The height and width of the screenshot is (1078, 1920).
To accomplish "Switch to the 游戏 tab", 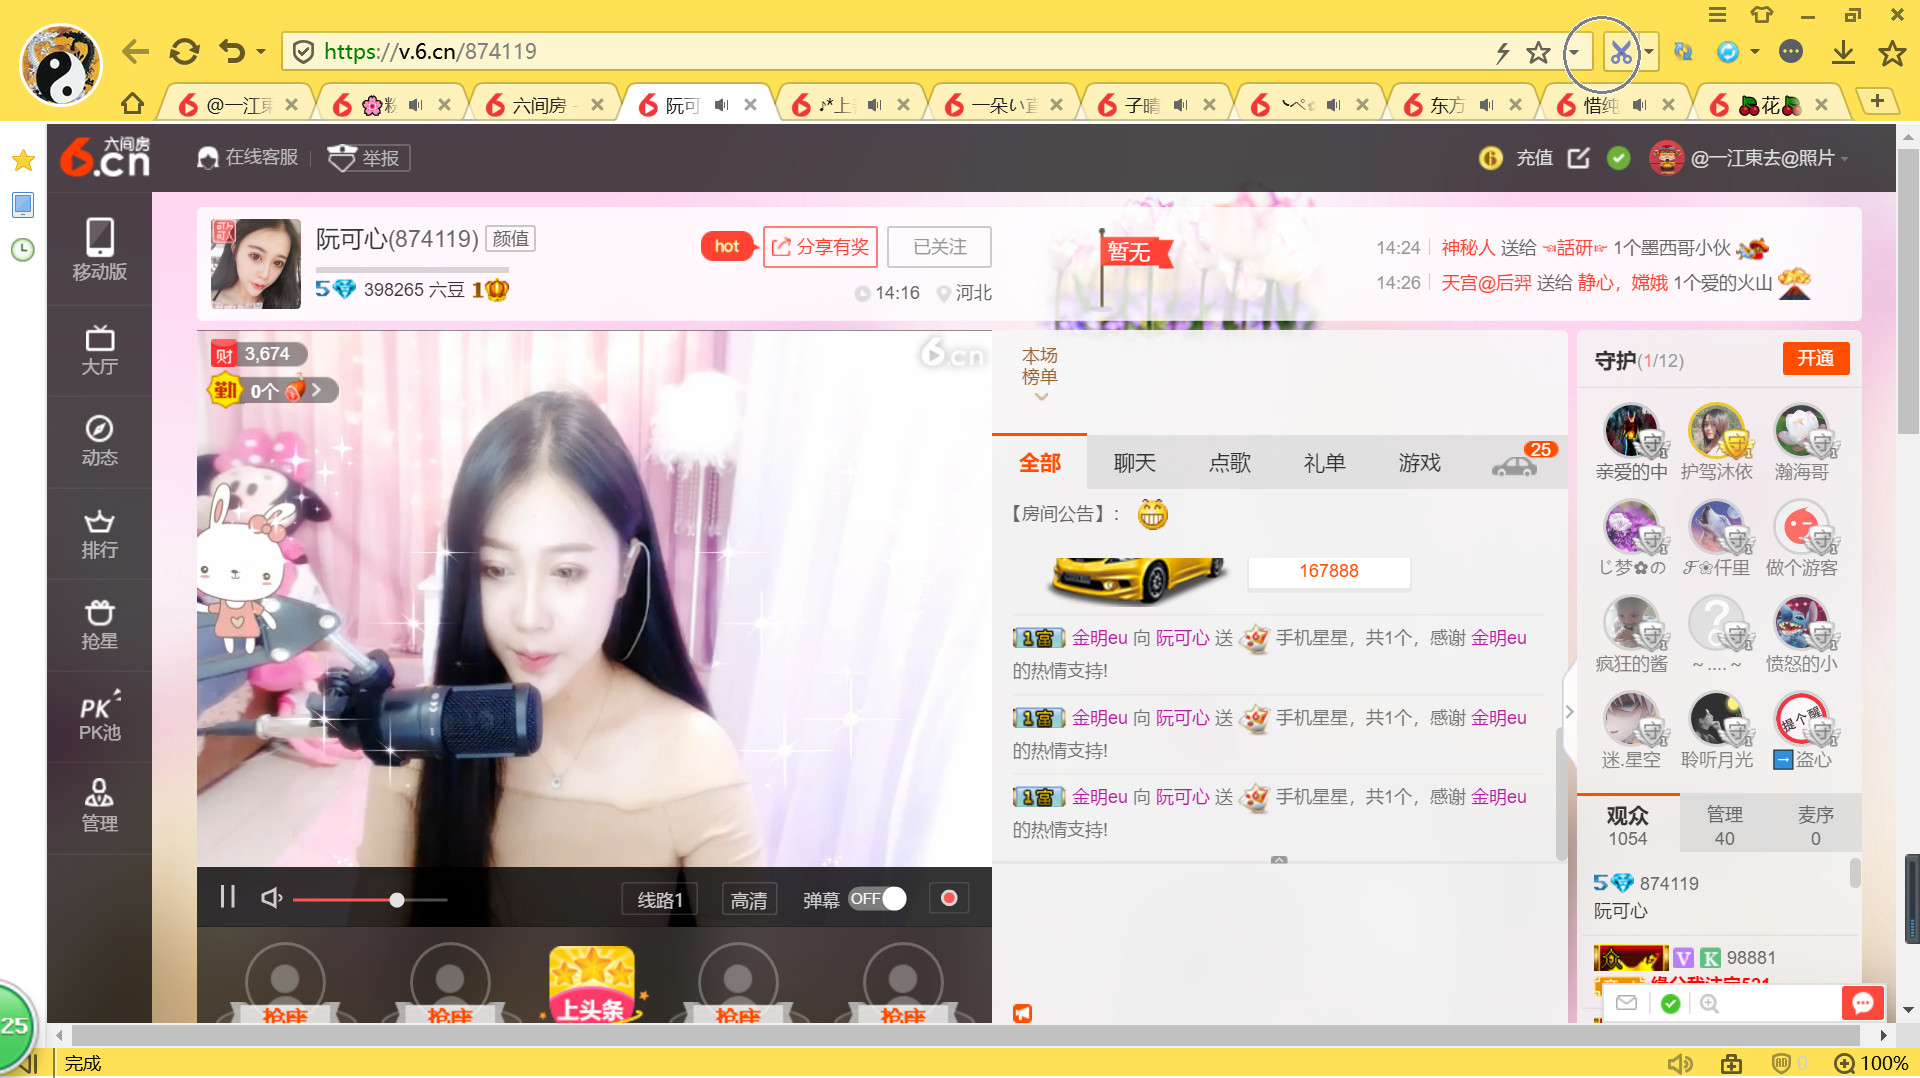I will 1419,463.
